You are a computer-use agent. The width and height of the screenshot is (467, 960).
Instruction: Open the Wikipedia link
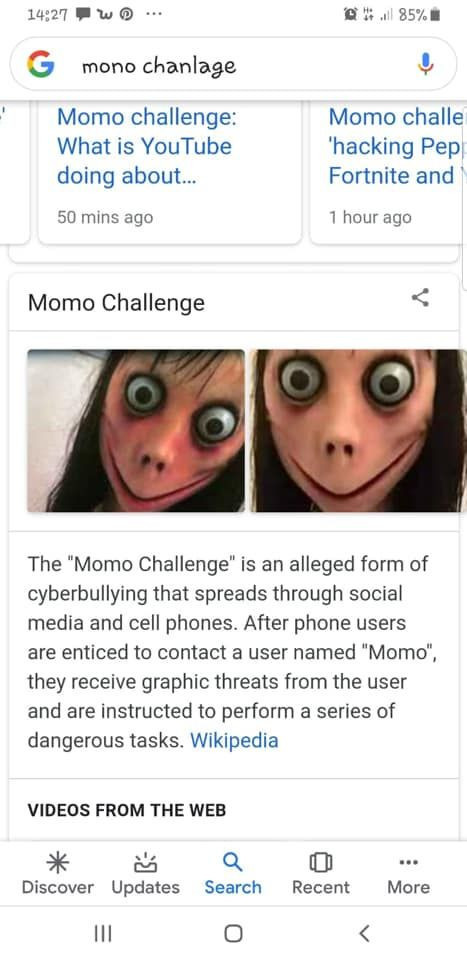point(234,740)
